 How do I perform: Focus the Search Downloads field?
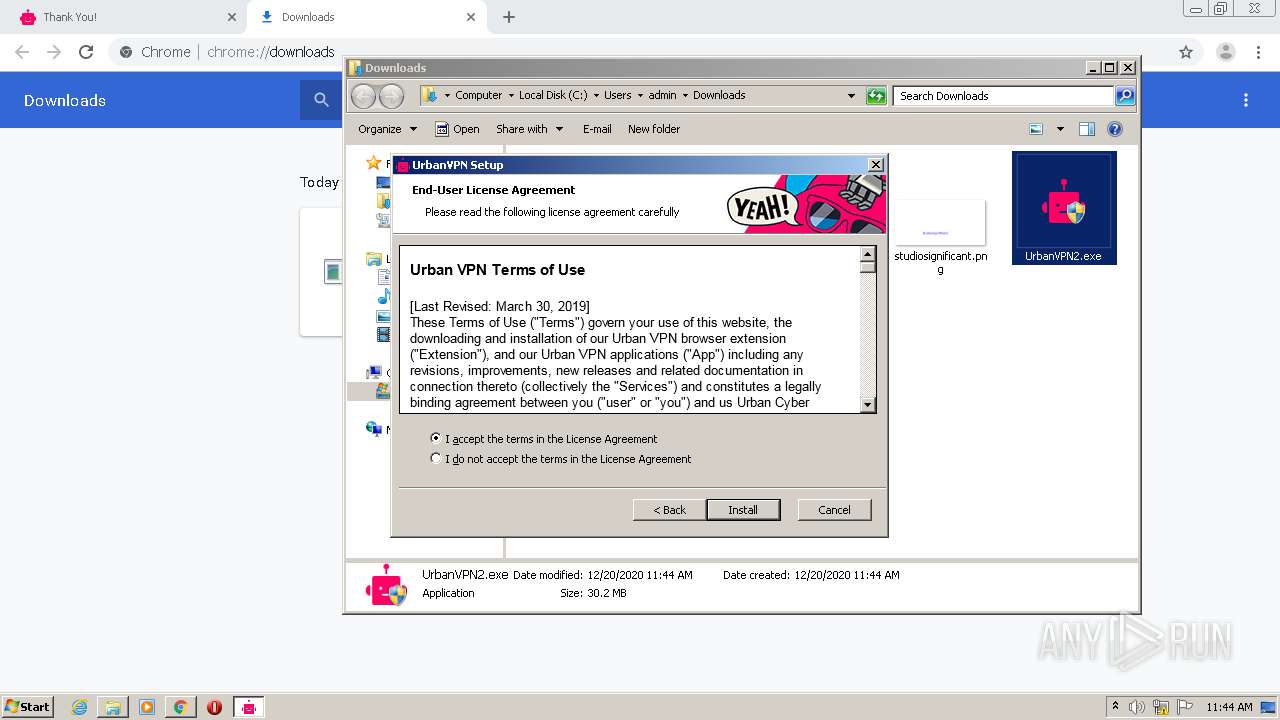[x=1003, y=96]
